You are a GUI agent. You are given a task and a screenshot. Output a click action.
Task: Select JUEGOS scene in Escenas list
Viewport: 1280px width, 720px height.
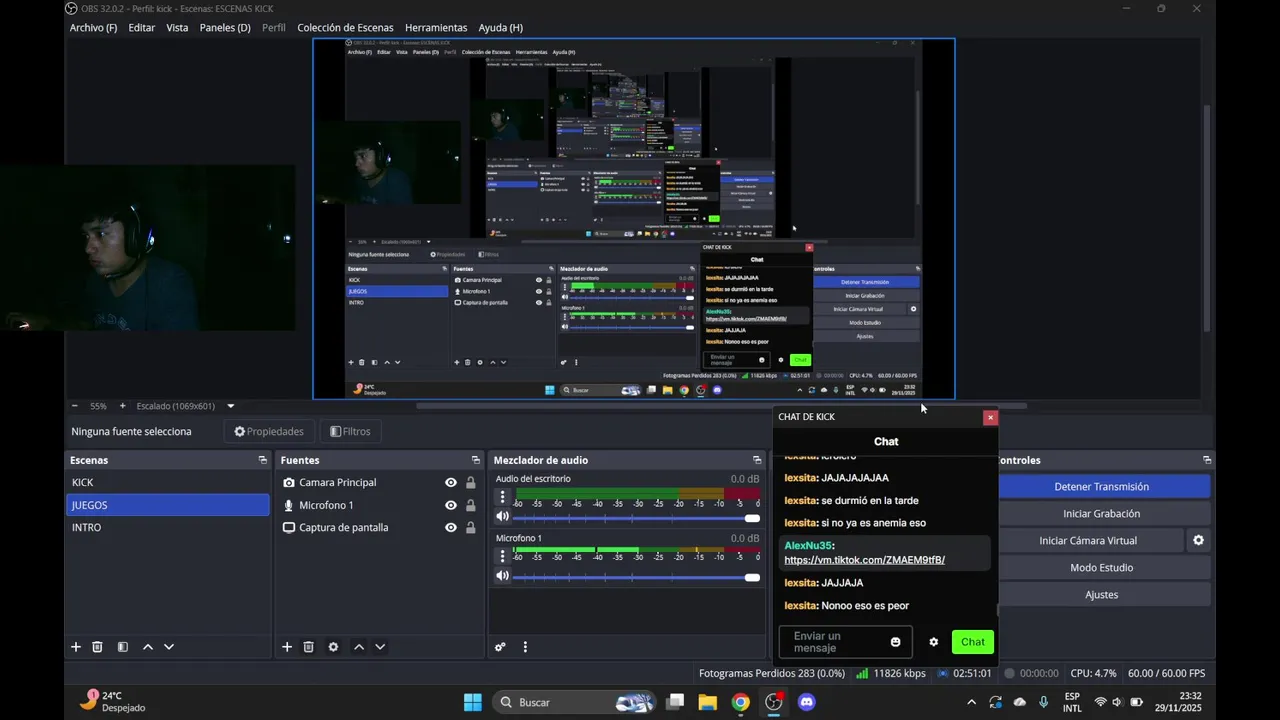[x=167, y=505]
